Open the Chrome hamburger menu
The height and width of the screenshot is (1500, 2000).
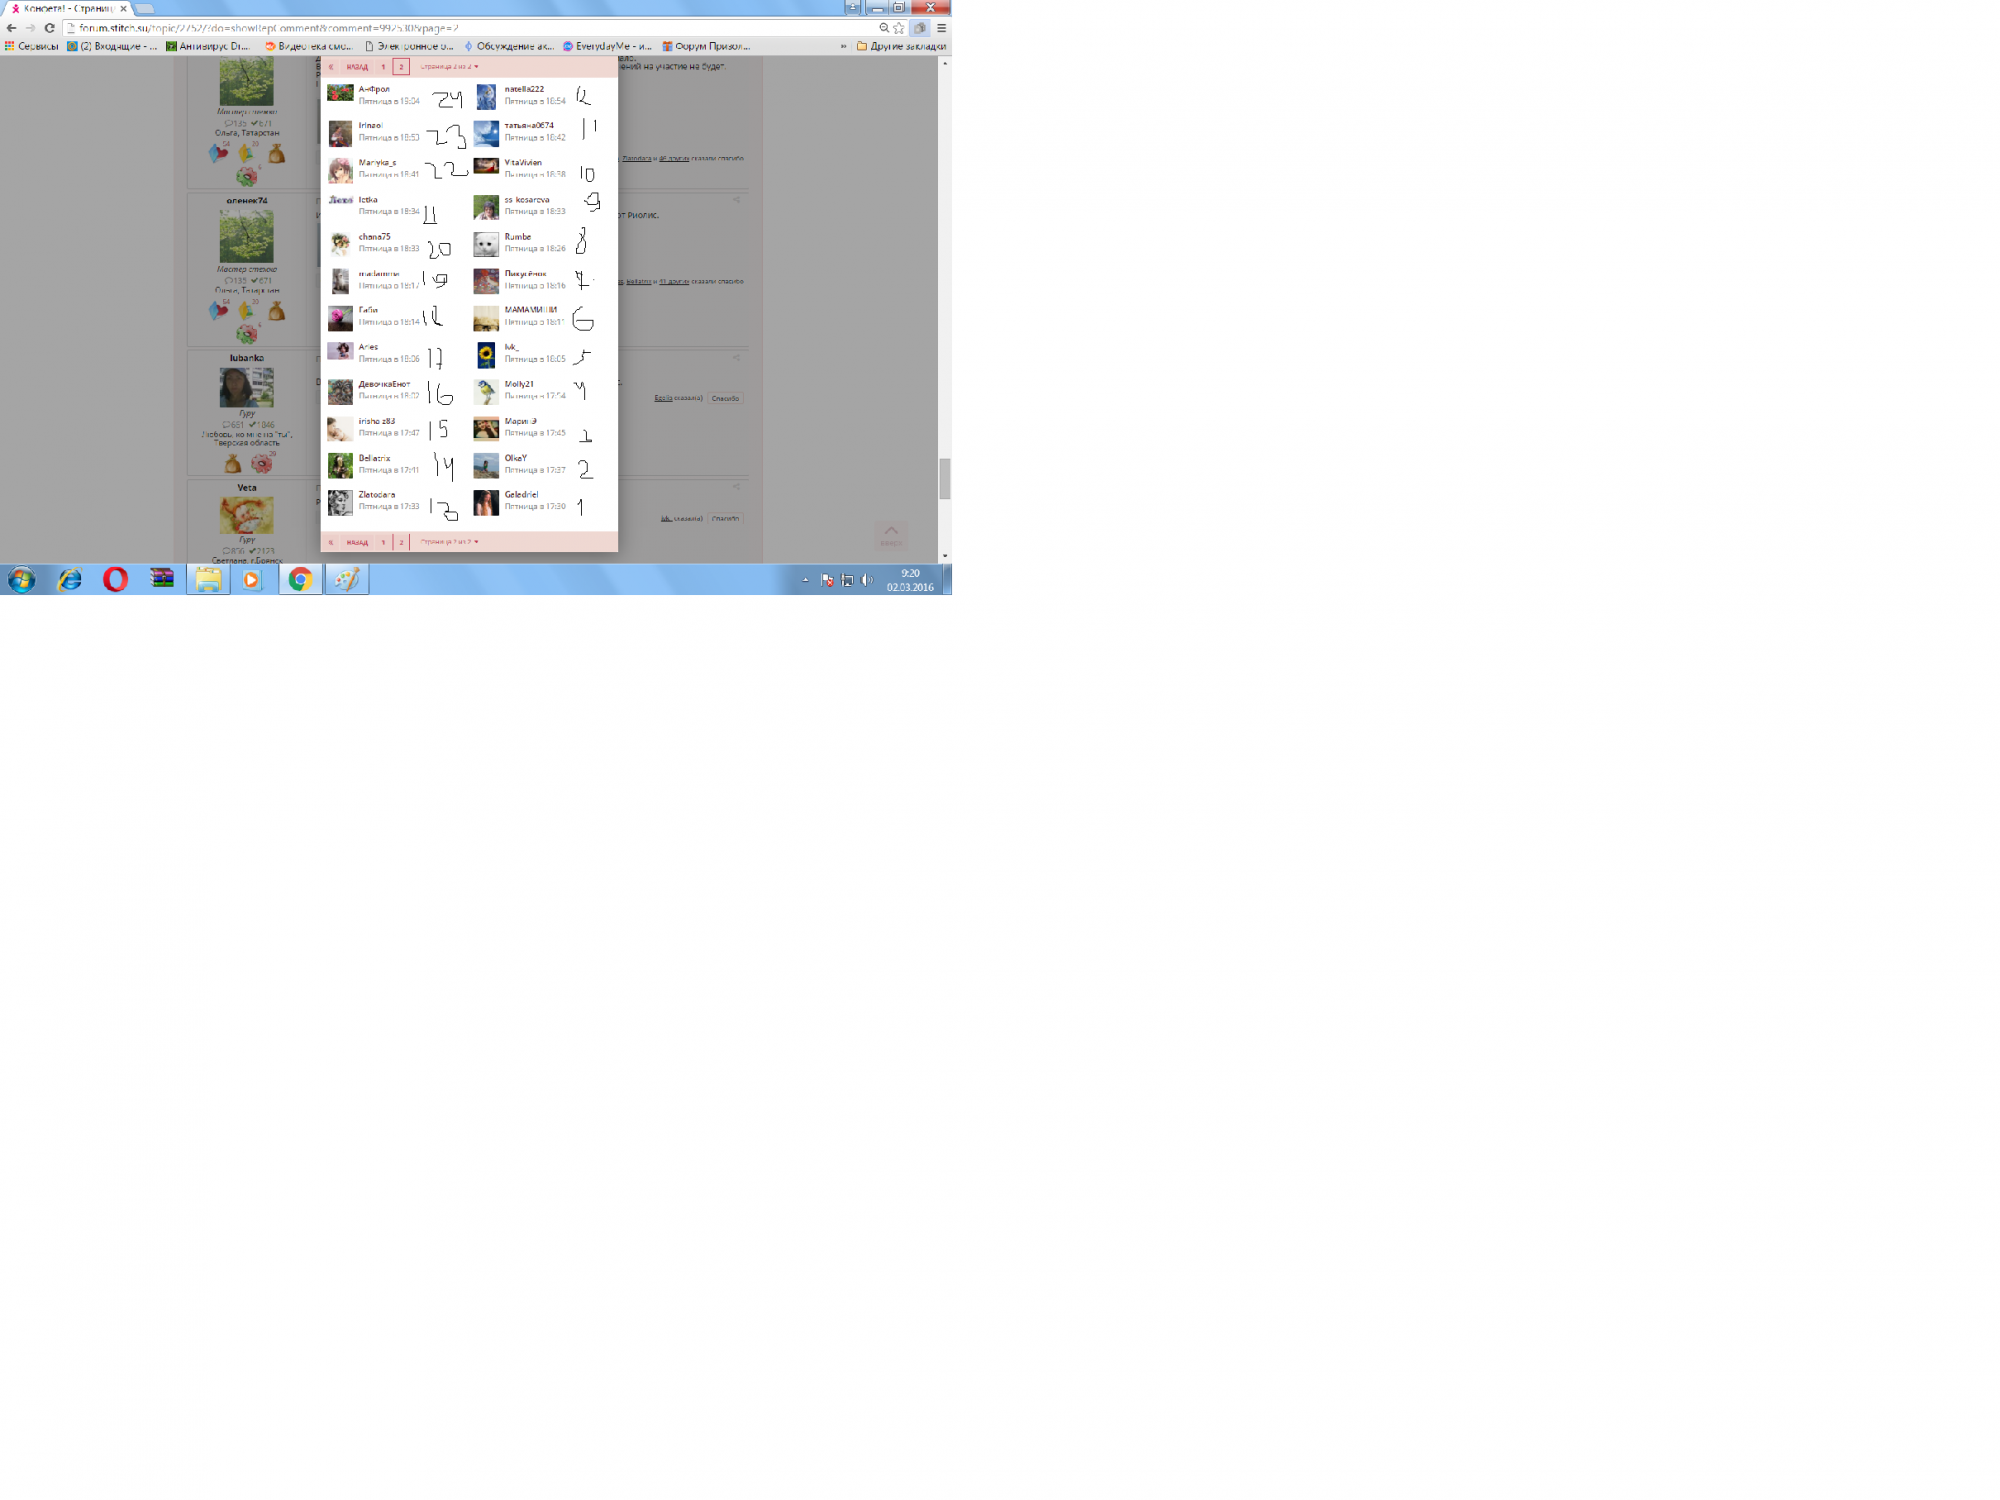(941, 28)
